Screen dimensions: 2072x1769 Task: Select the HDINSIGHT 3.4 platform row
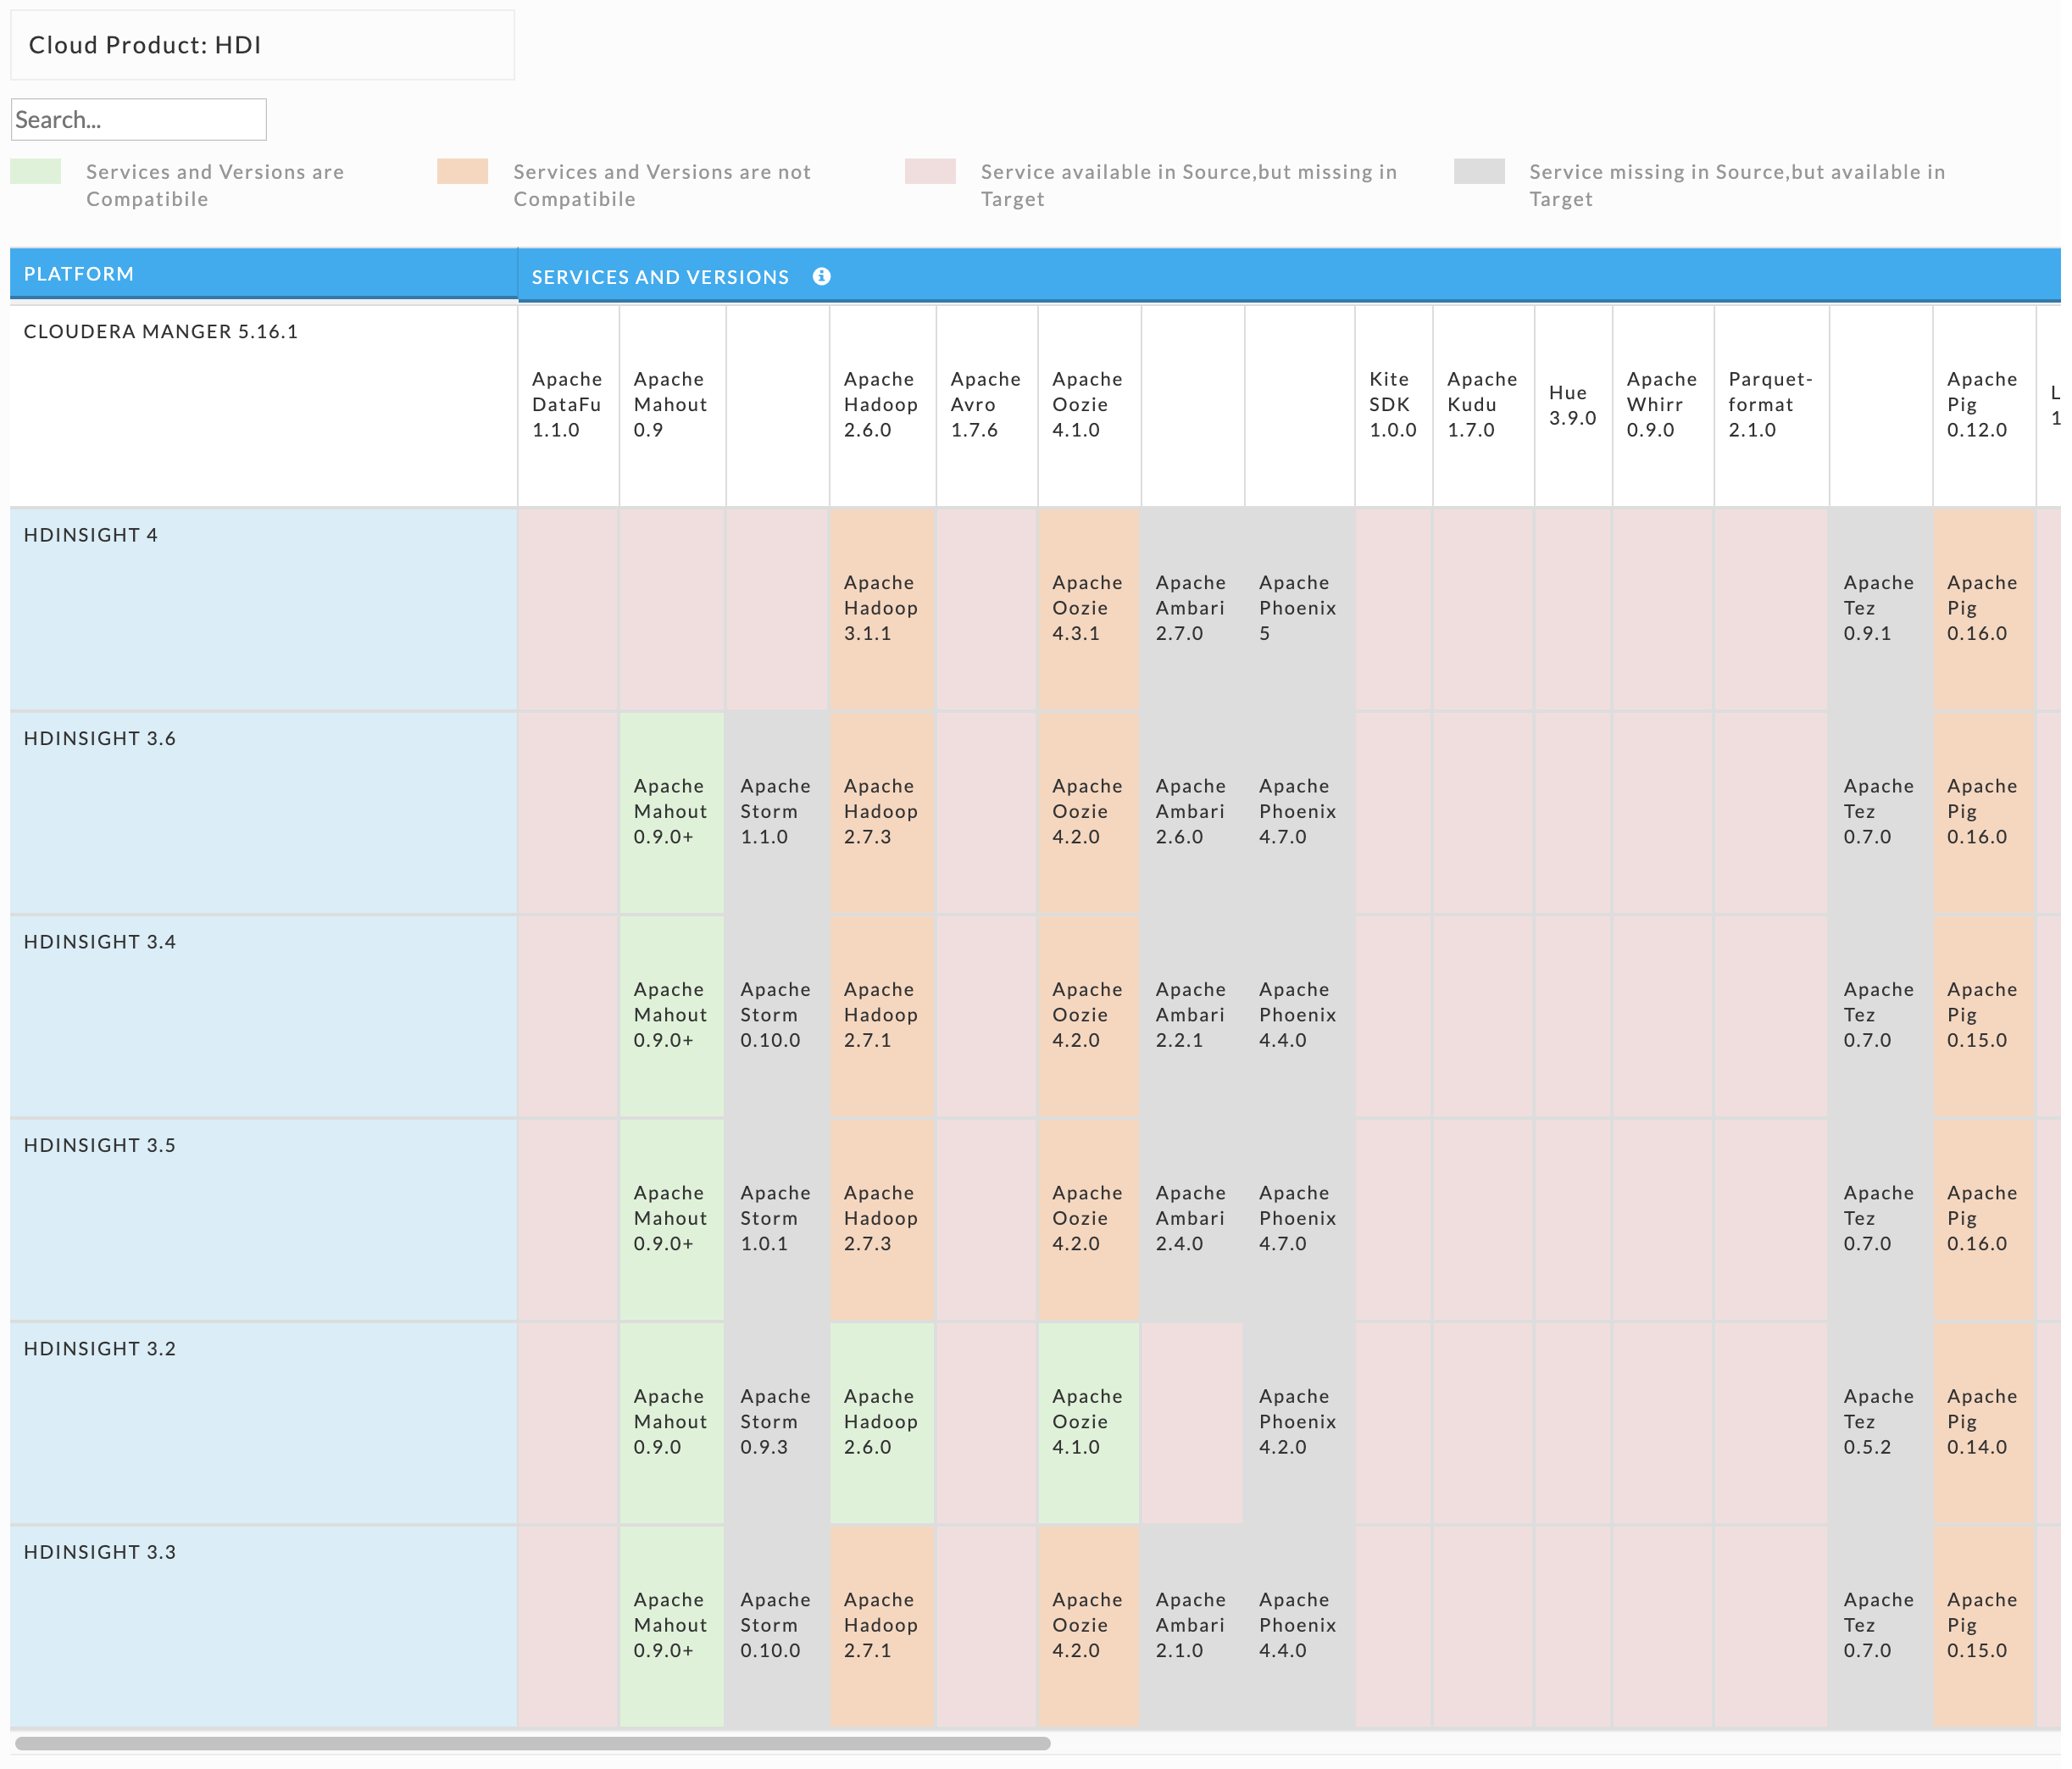click(264, 1016)
